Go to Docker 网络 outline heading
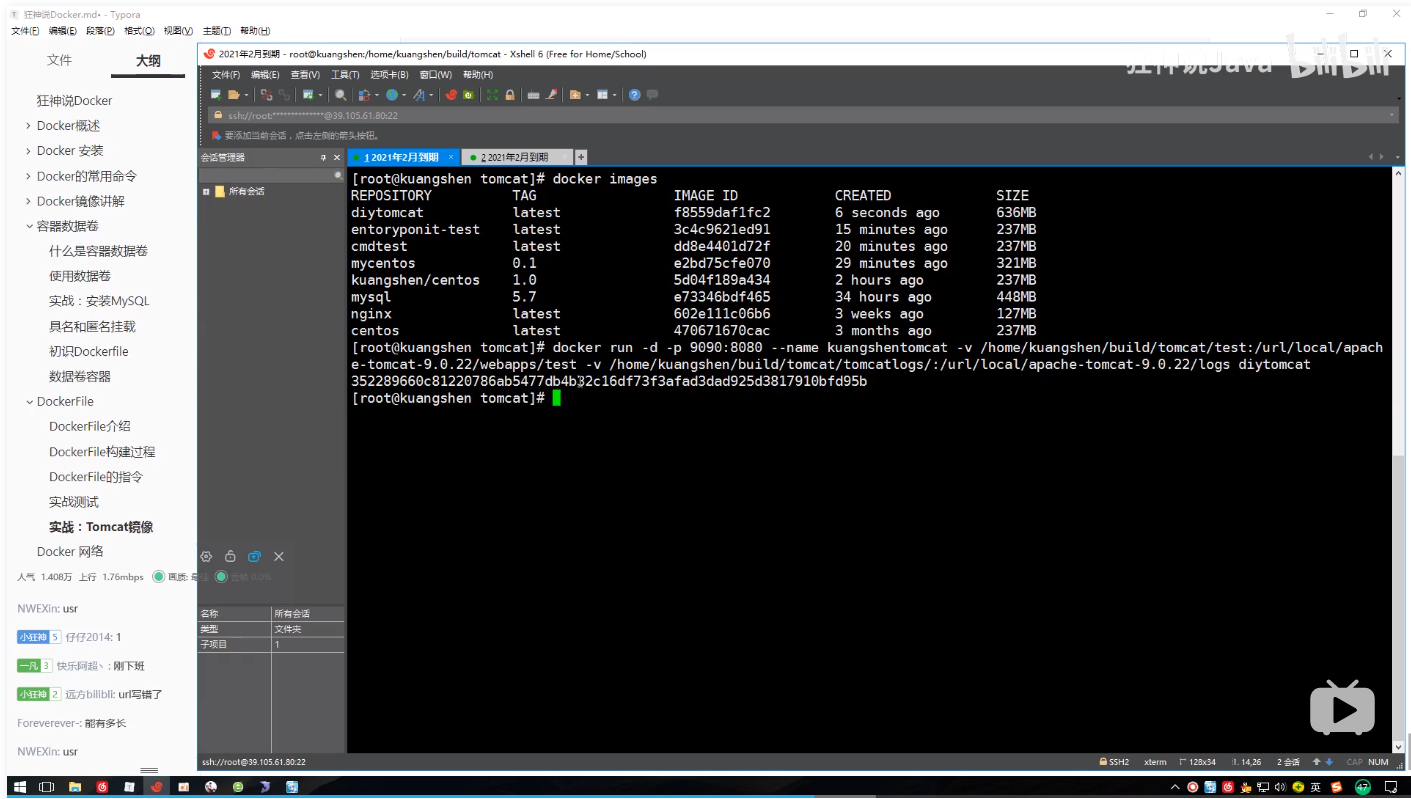The image size is (1411, 799). pos(70,552)
